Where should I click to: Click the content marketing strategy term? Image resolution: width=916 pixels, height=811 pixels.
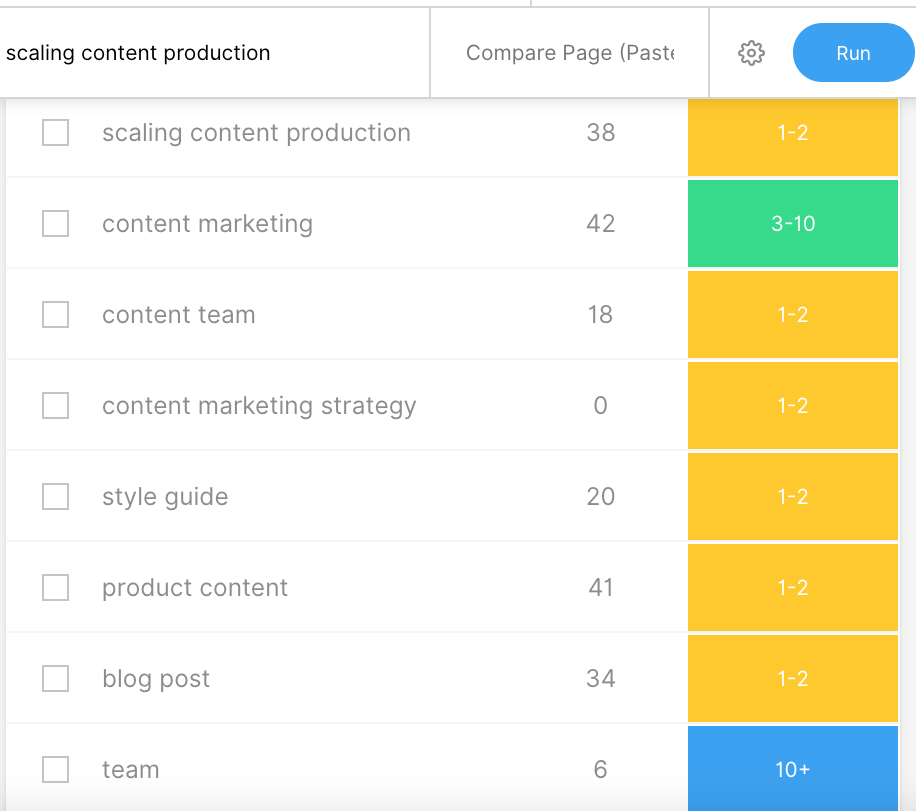[259, 406]
